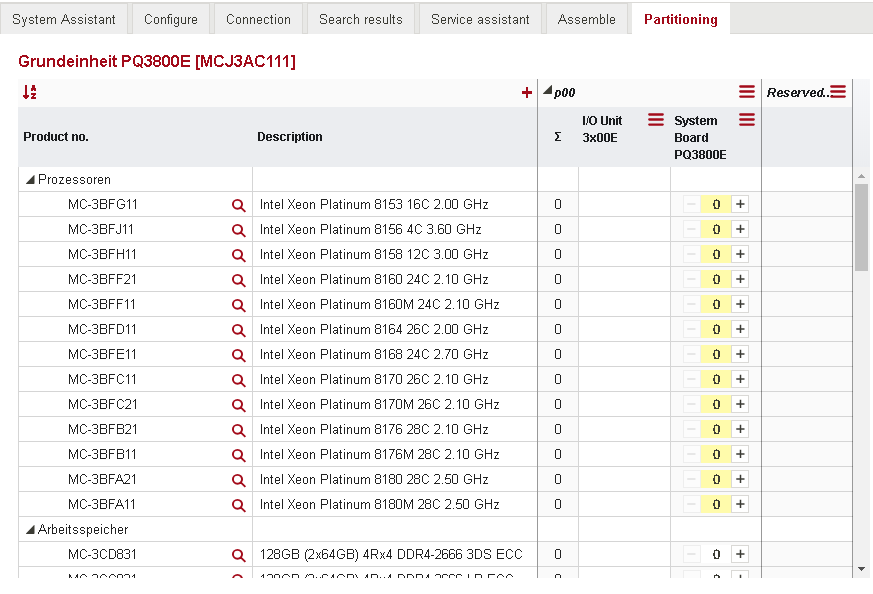Viewport: 873px width, 594px height.
Task: Collapse the Prozessoren group
Action: click(x=31, y=180)
